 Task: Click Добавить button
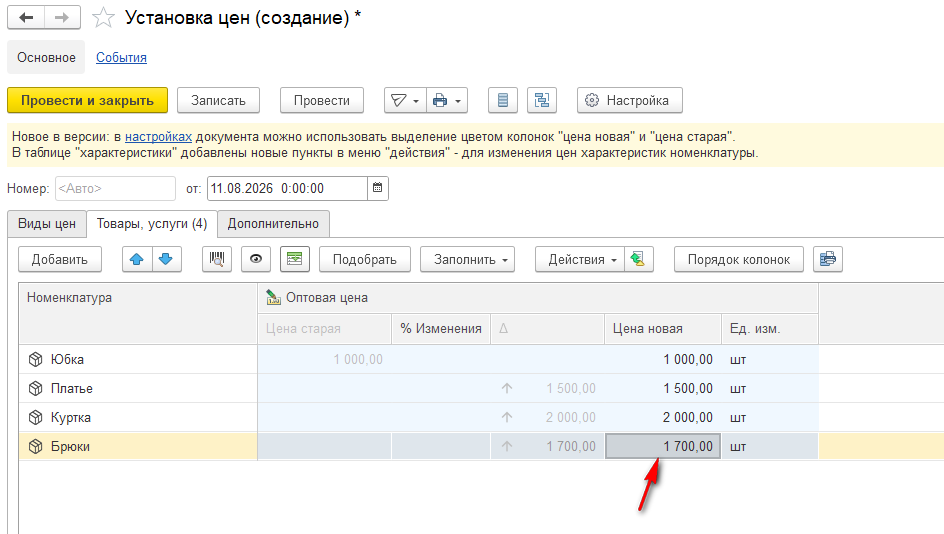tap(60, 259)
